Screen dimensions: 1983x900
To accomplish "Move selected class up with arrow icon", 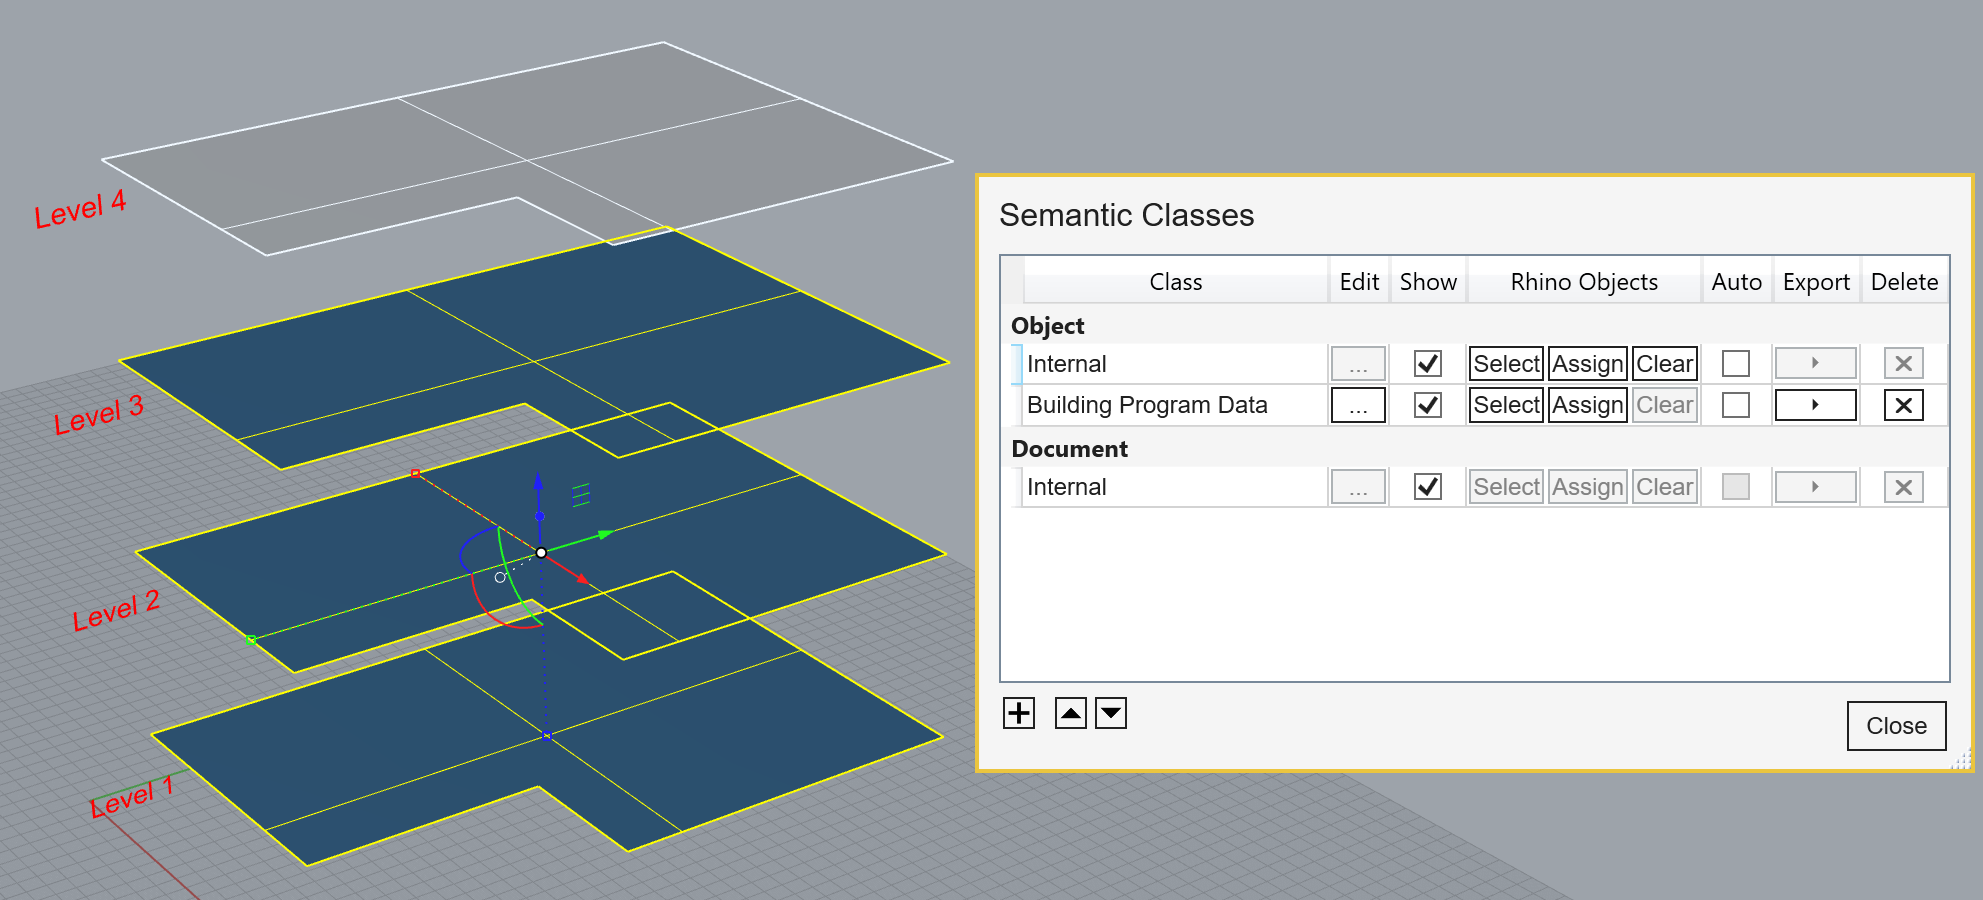I will click(1071, 713).
